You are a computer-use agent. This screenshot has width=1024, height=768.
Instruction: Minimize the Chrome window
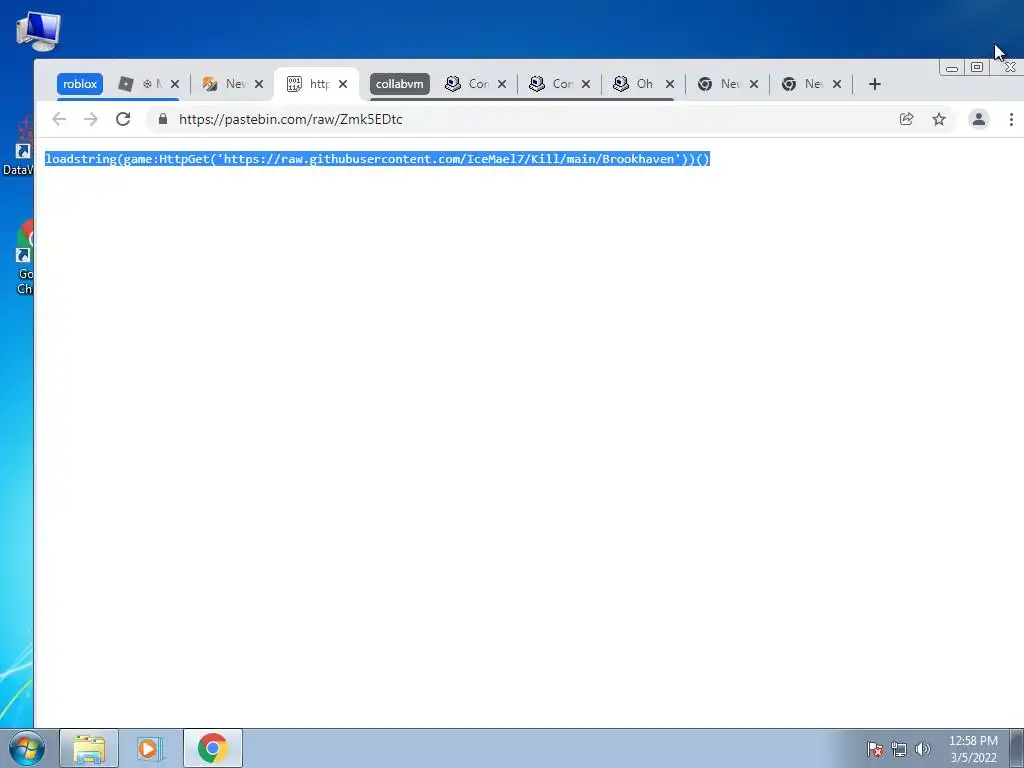(952, 67)
